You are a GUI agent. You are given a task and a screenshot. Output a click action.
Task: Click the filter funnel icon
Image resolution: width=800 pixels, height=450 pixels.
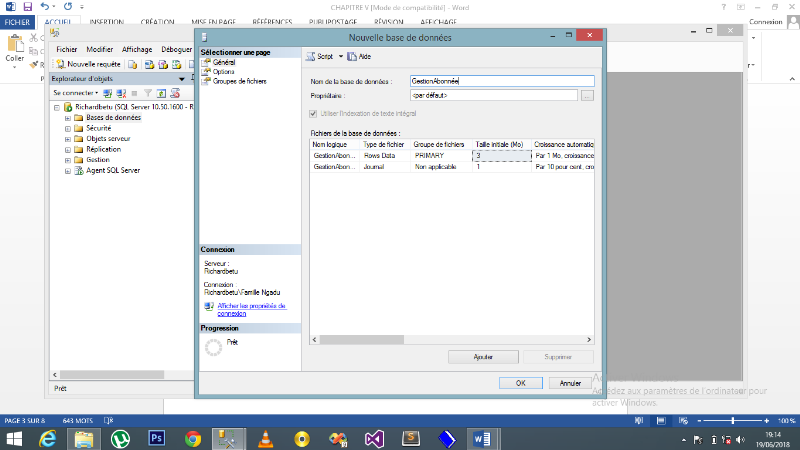[x=148, y=93]
